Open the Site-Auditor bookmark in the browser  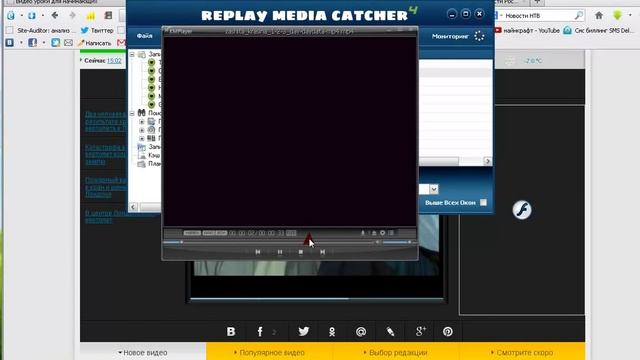[42, 30]
